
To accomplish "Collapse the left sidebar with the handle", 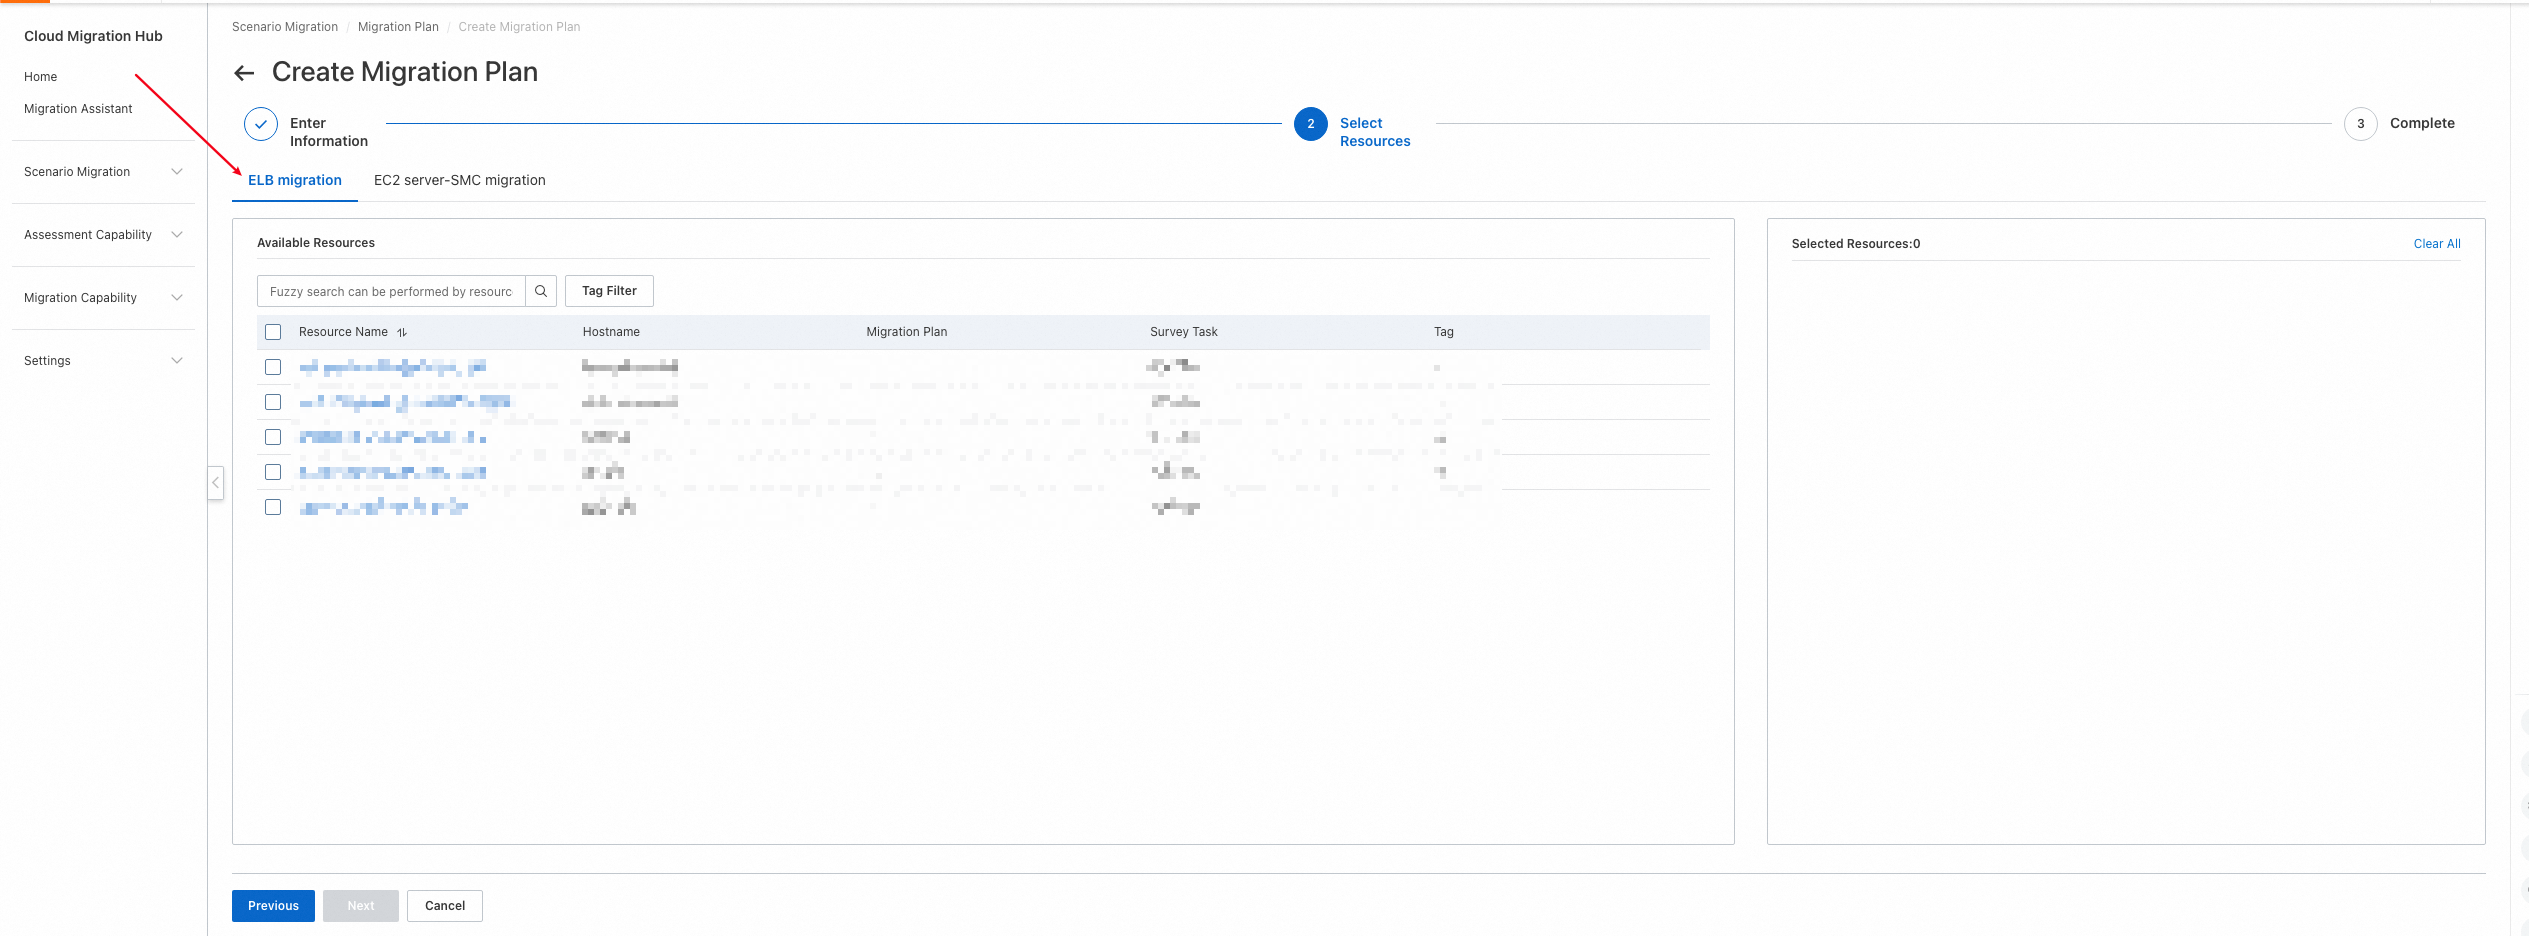I will click(x=215, y=482).
